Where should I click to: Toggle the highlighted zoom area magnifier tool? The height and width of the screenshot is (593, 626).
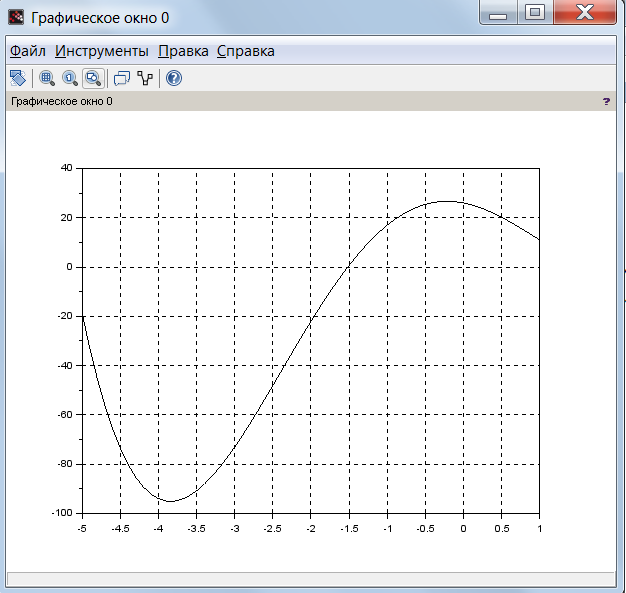click(93, 78)
